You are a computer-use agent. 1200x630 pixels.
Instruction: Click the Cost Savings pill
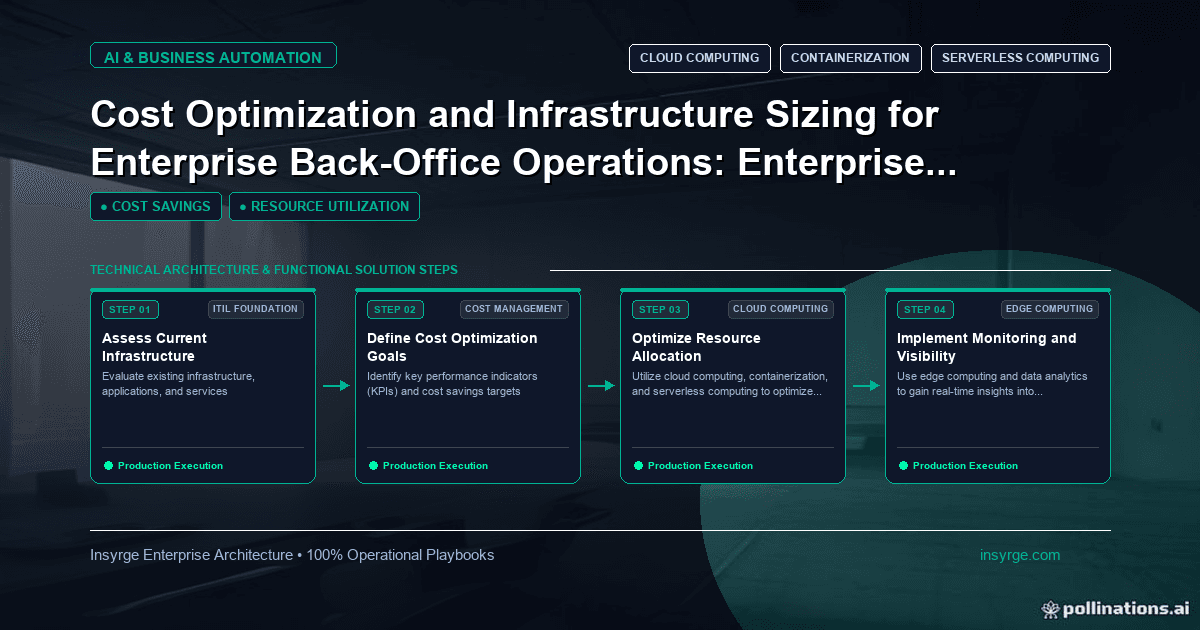point(156,206)
